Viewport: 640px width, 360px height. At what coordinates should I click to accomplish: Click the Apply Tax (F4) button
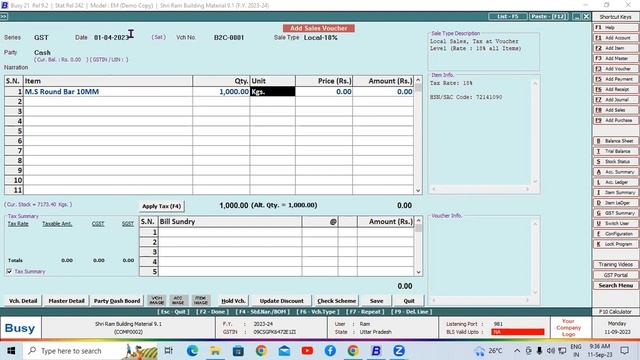pyautogui.click(x=162, y=206)
